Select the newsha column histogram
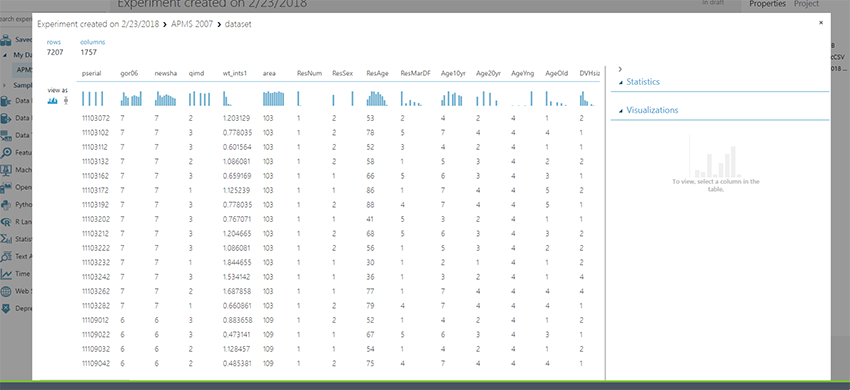This screenshot has height=390, width=850. (166, 99)
